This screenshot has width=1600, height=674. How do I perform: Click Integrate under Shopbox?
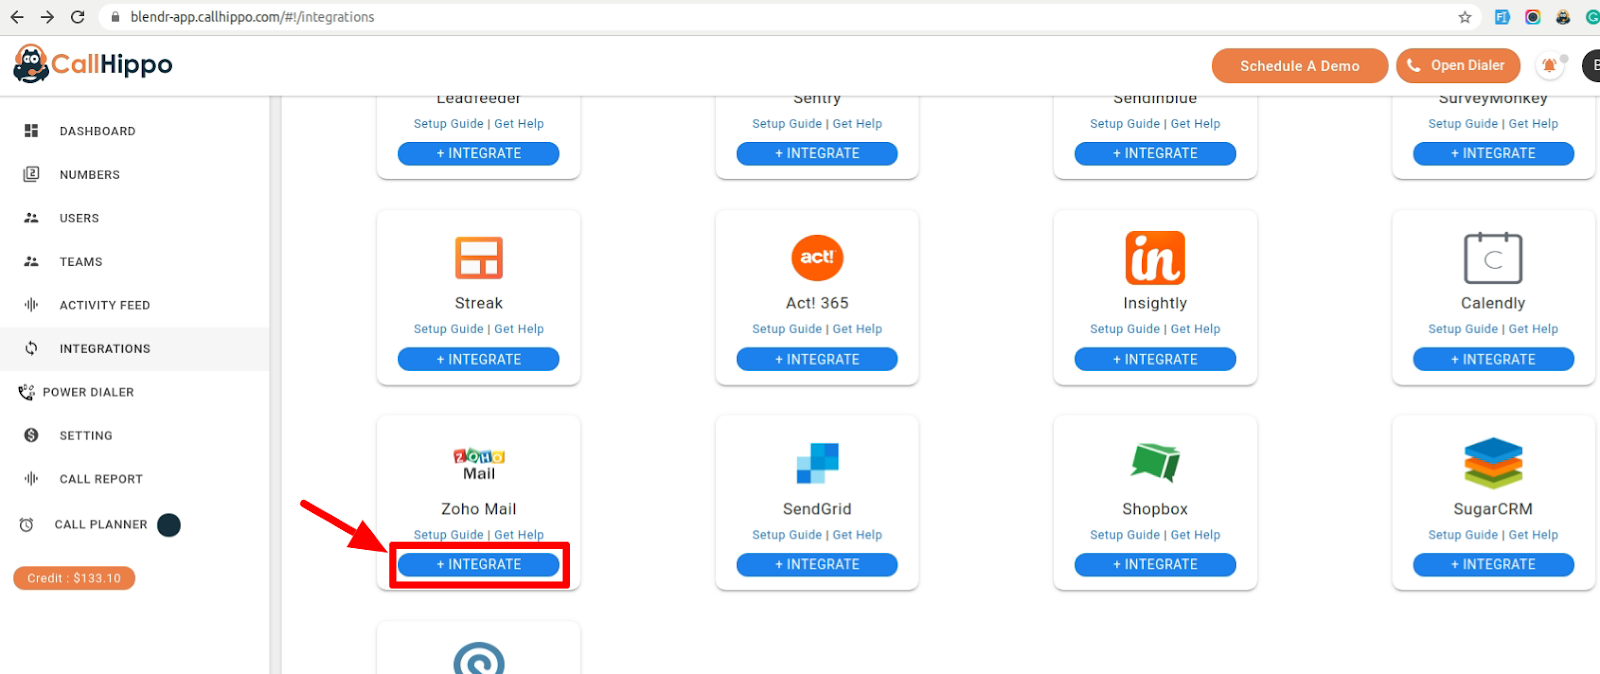pyautogui.click(x=1155, y=565)
